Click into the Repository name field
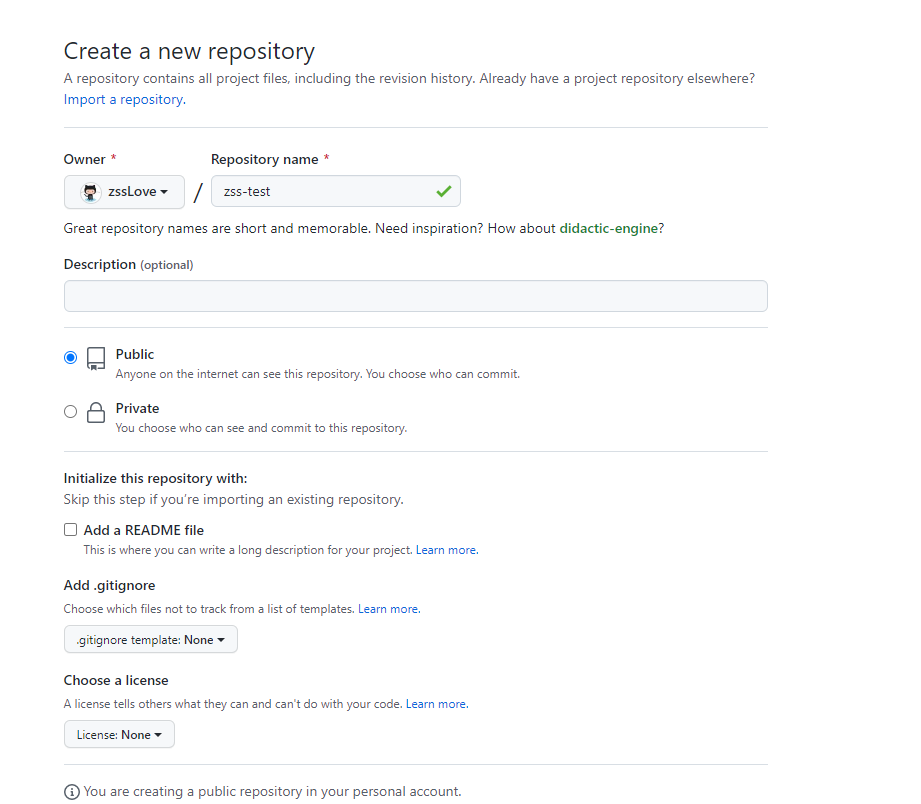921x804 pixels. point(320,192)
